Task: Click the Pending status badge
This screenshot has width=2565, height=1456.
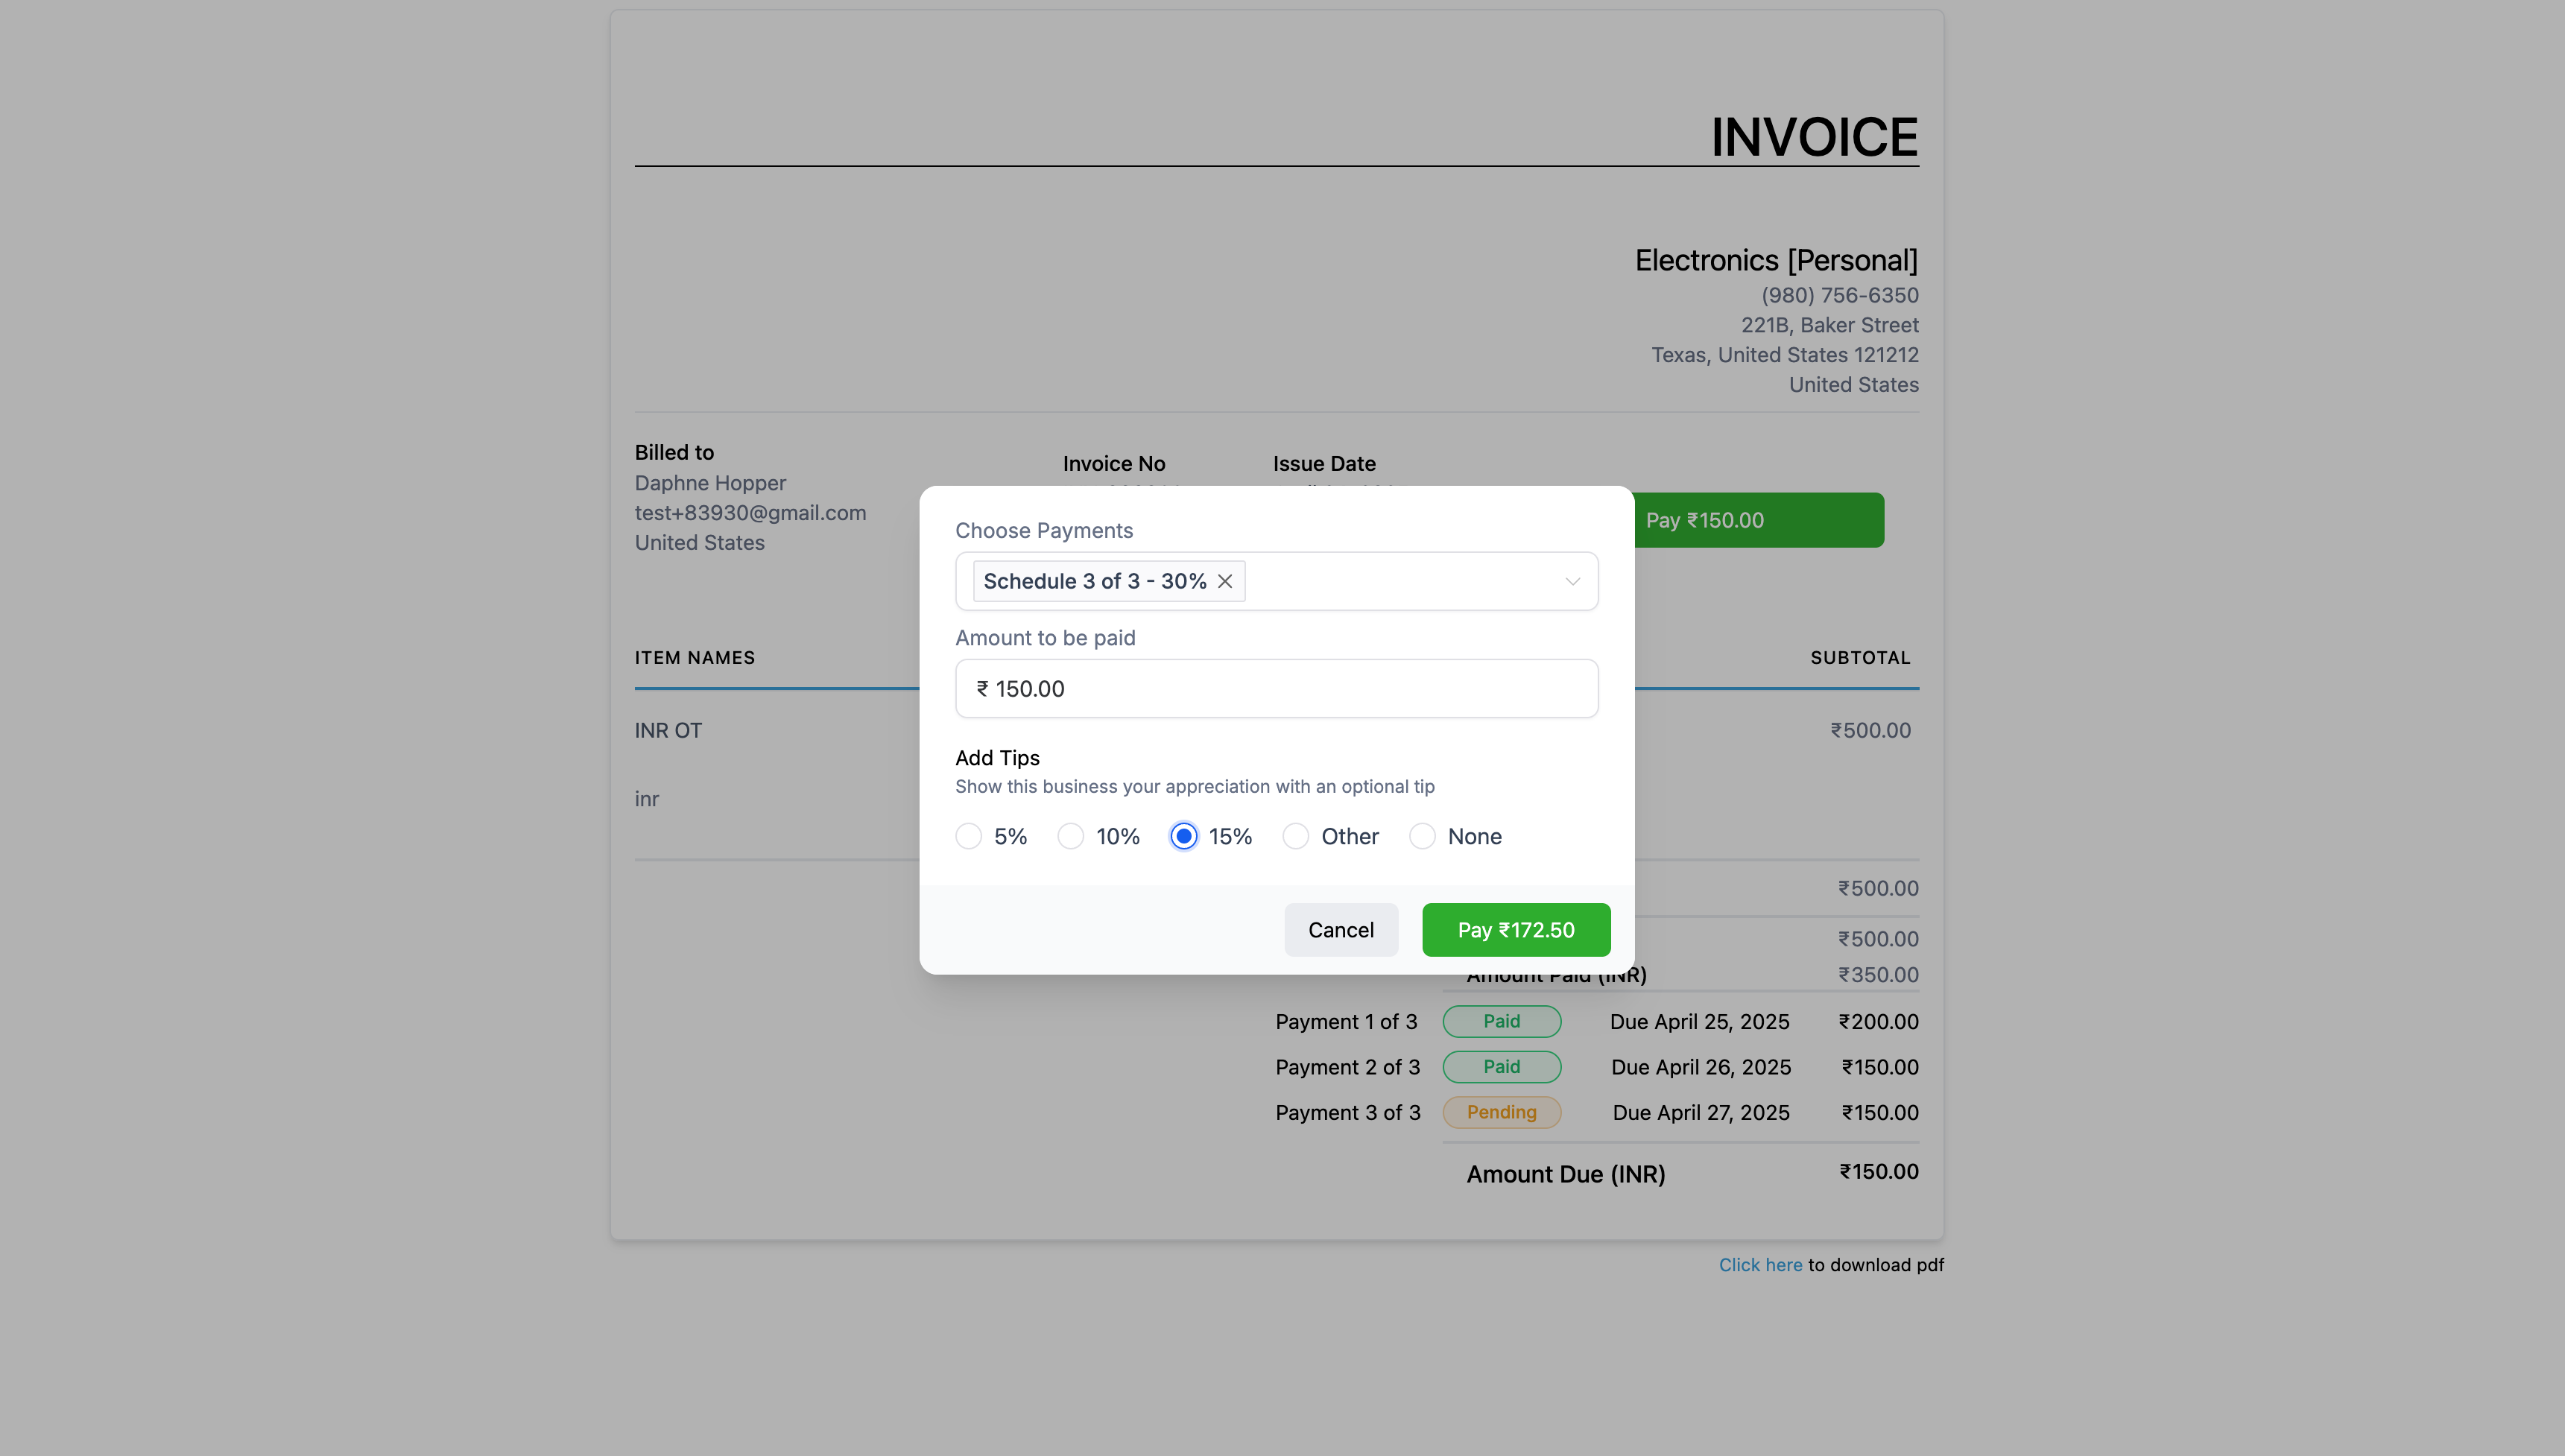Action: coord(1501,1112)
